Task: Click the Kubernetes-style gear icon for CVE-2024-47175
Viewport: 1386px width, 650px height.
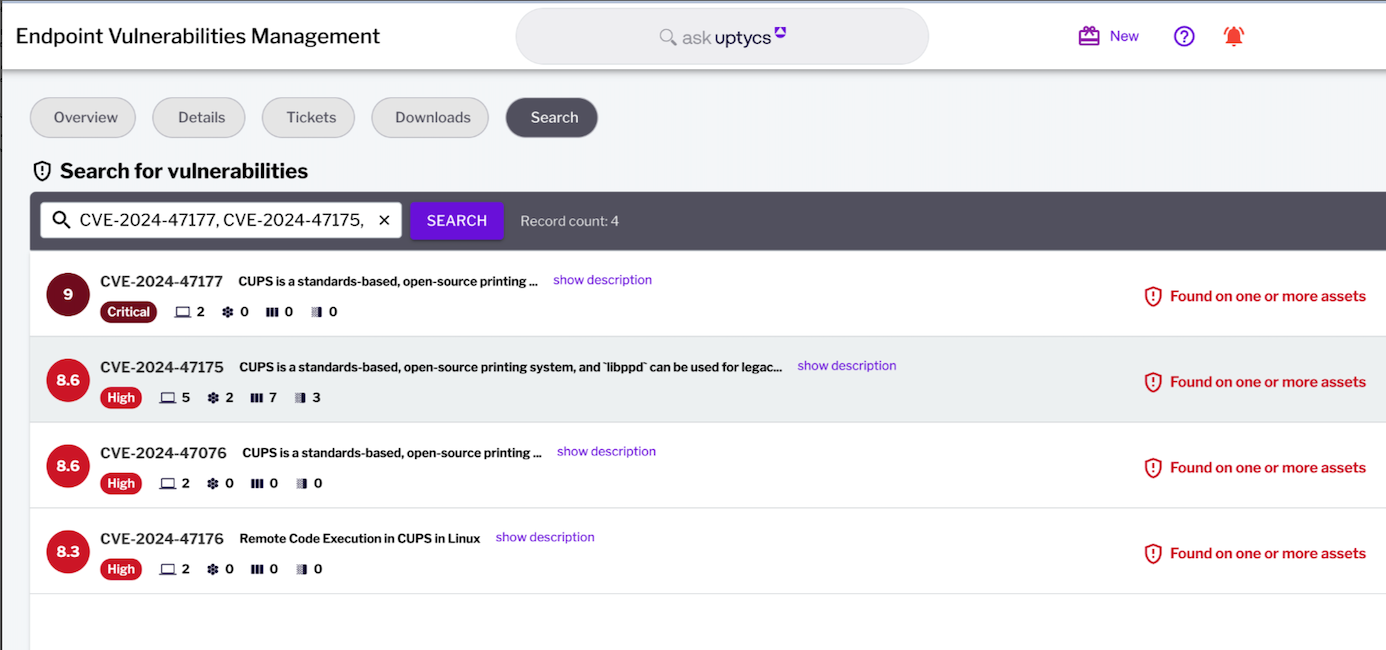Action: pos(213,398)
